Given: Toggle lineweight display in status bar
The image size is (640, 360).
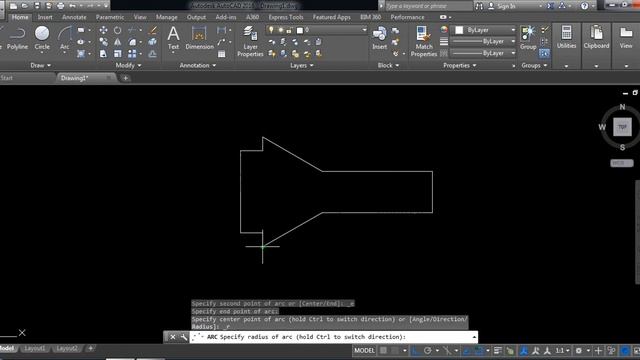Looking at the screenshot, I should click(x=498, y=350).
